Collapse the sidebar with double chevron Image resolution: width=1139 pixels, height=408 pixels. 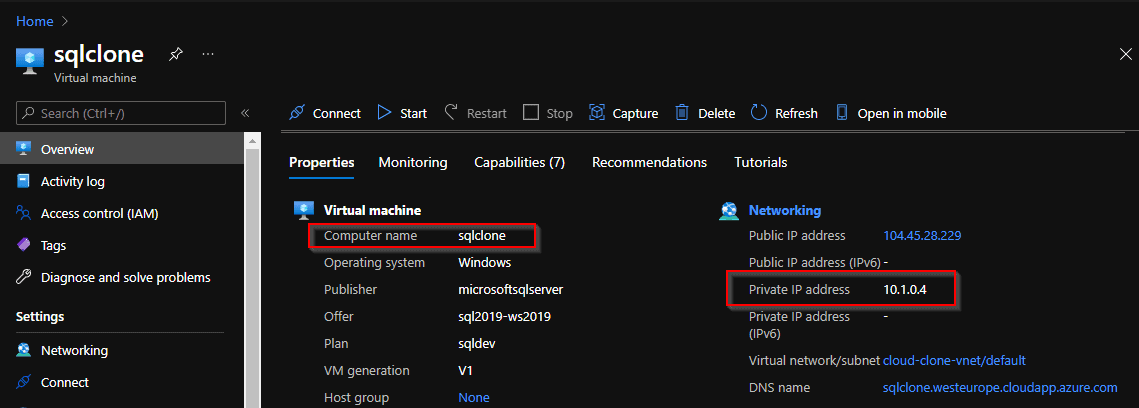pyautogui.click(x=245, y=113)
